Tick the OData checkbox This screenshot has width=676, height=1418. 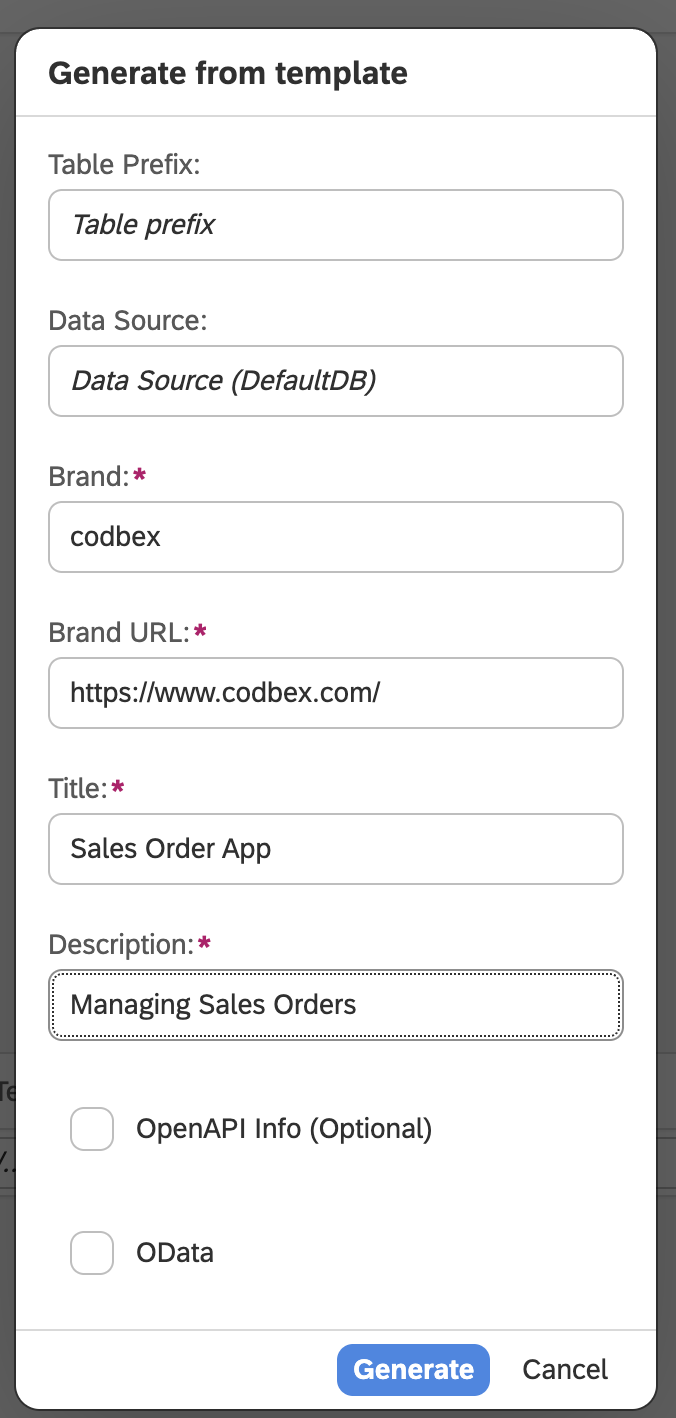(92, 1253)
